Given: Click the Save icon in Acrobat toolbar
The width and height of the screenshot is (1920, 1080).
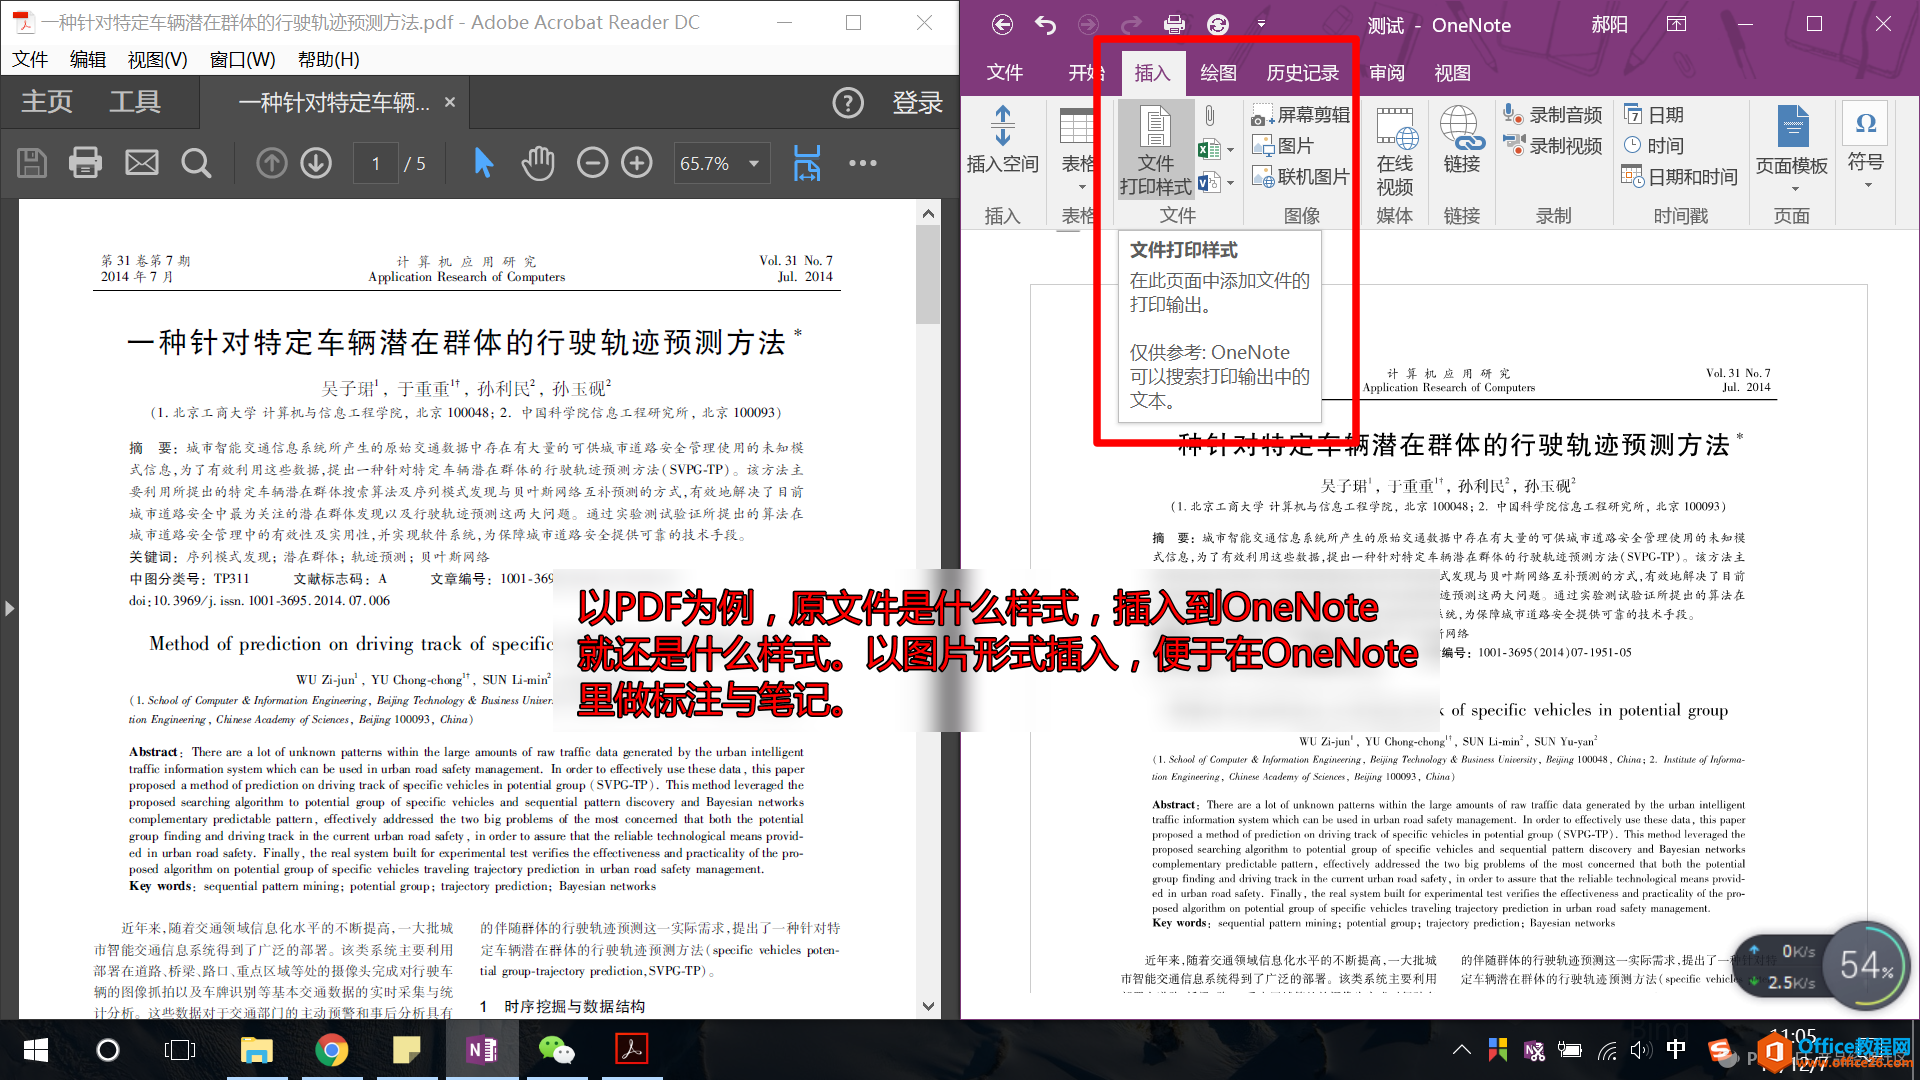Looking at the screenshot, I should coord(32,162).
